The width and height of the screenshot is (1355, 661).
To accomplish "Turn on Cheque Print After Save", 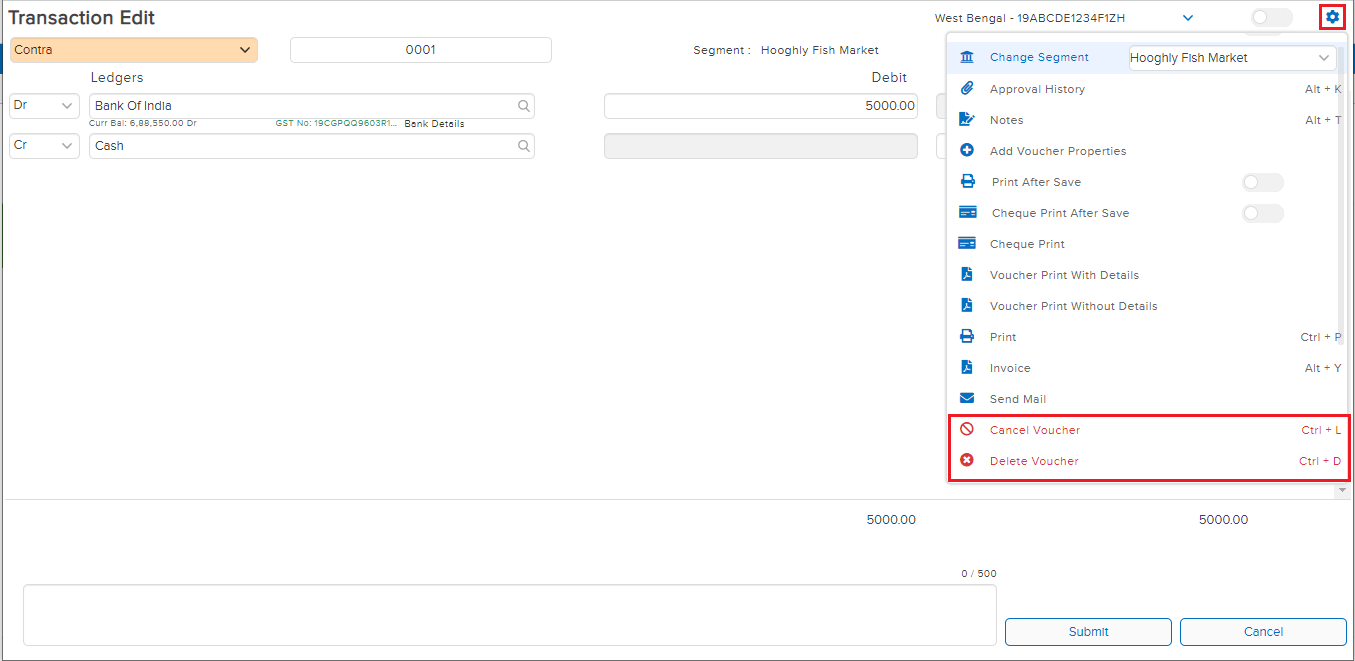I will click(x=1261, y=213).
